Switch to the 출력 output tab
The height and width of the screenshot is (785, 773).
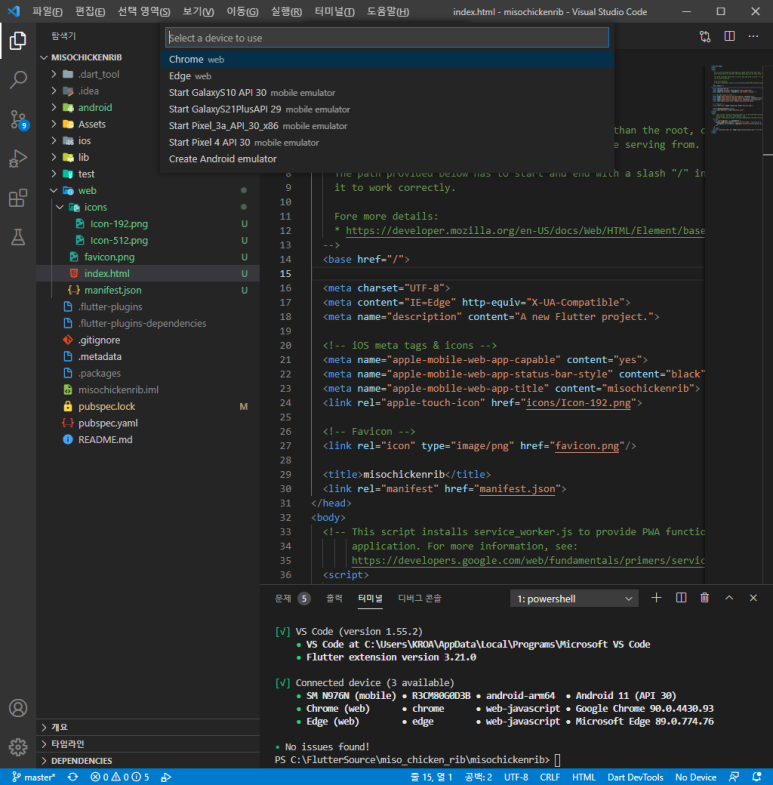coord(334,598)
